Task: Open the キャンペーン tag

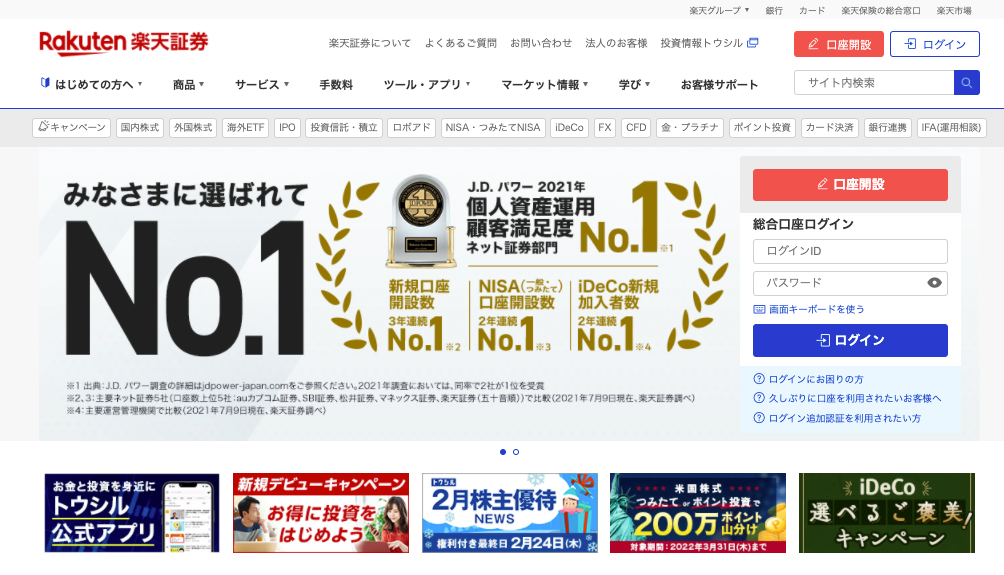Action: pyautogui.click(x=72, y=127)
